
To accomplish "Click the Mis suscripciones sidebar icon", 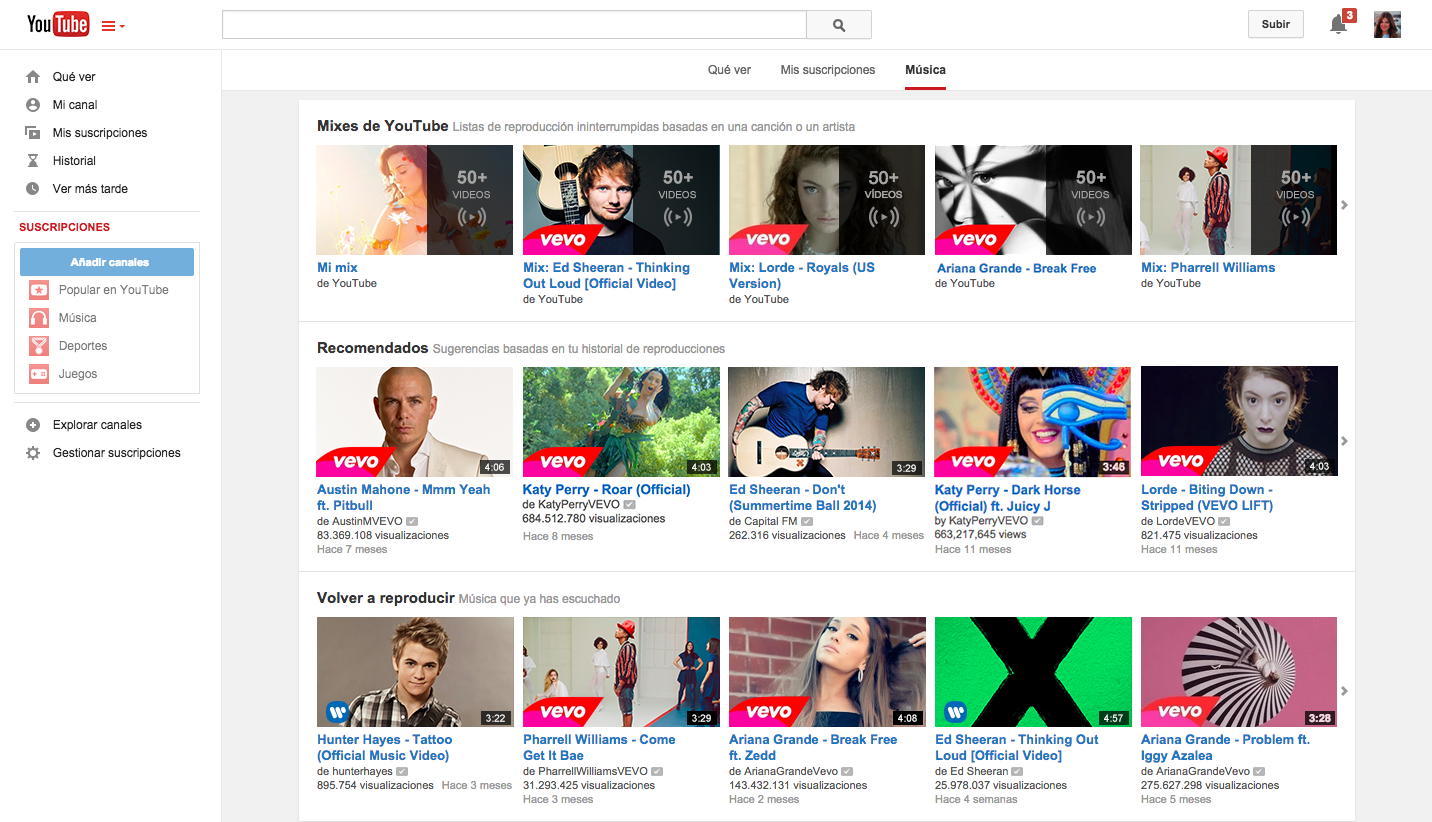I will coord(33,133).
